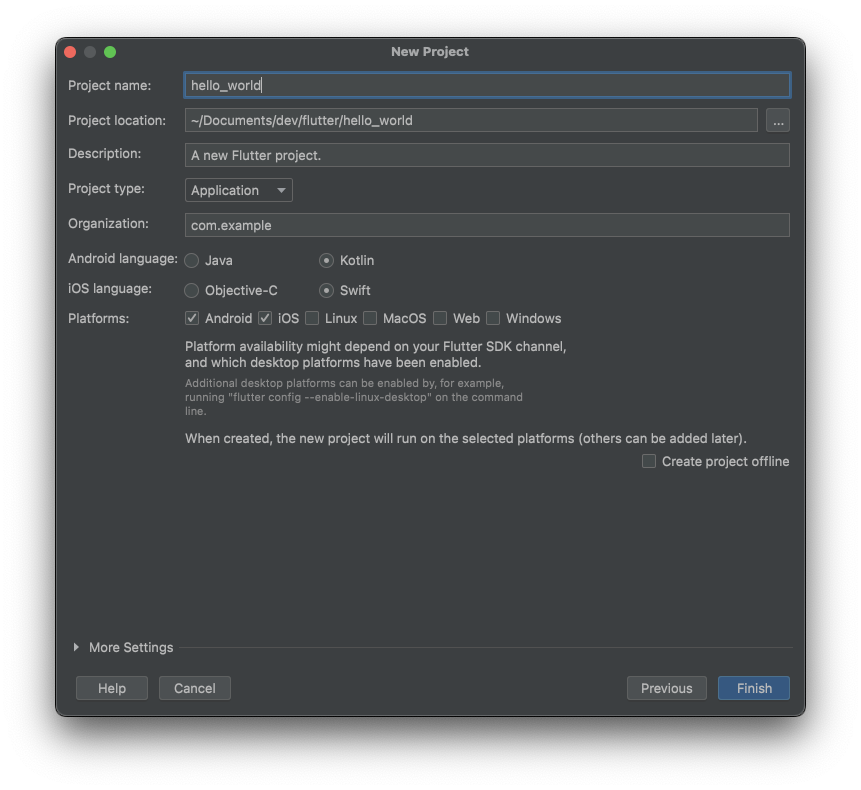The image size is (861, 790).
Task: Enable the Linux platform checkbox
Action: [x=312, y=318]
